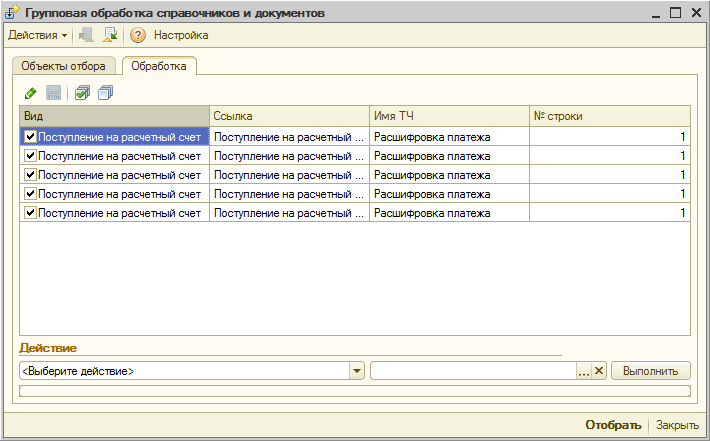Click the uncheck all rows icon
The image size is (710, 441).
106,93
